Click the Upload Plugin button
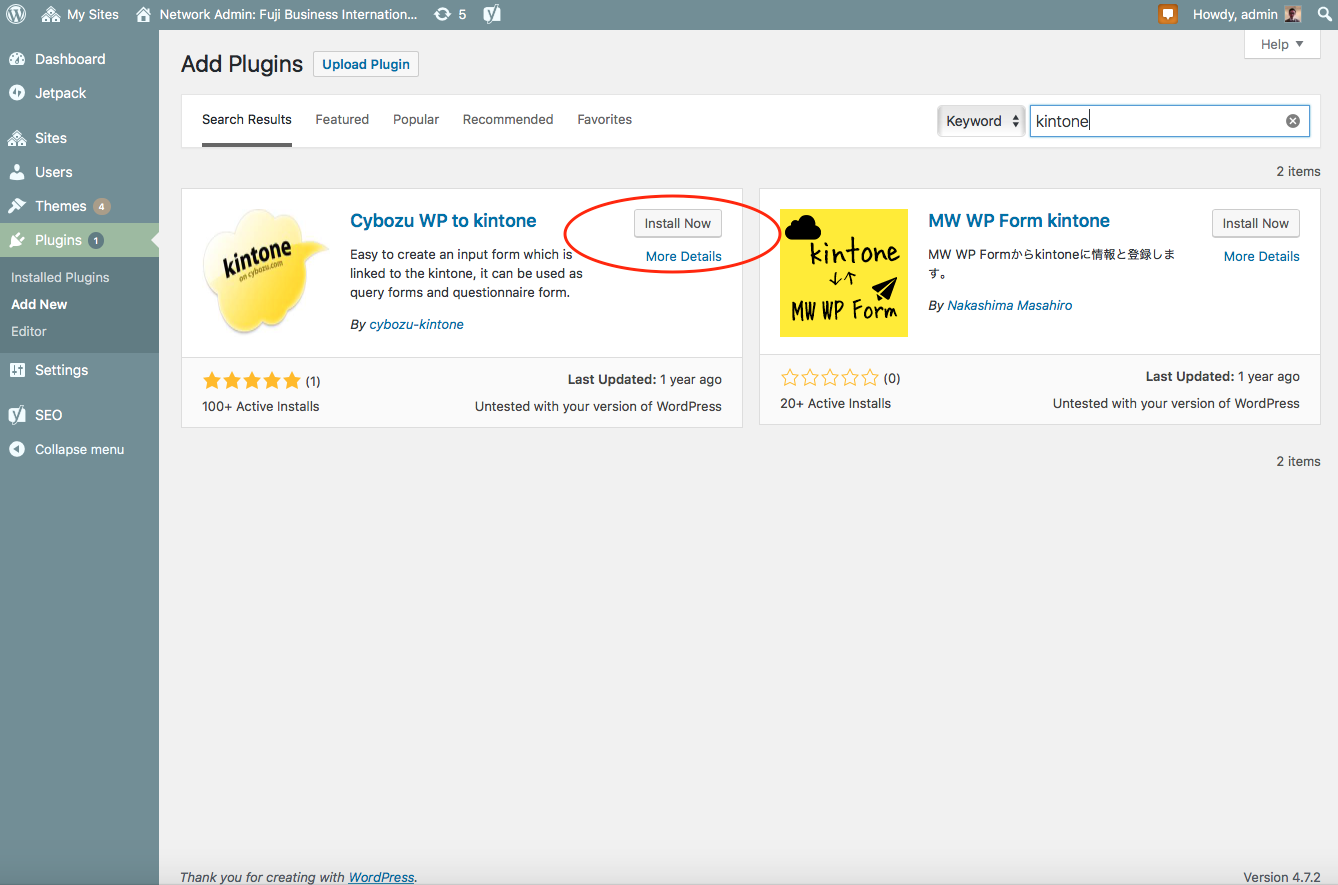The width and height of the screenshot is (1338, 885). (365, 64)
